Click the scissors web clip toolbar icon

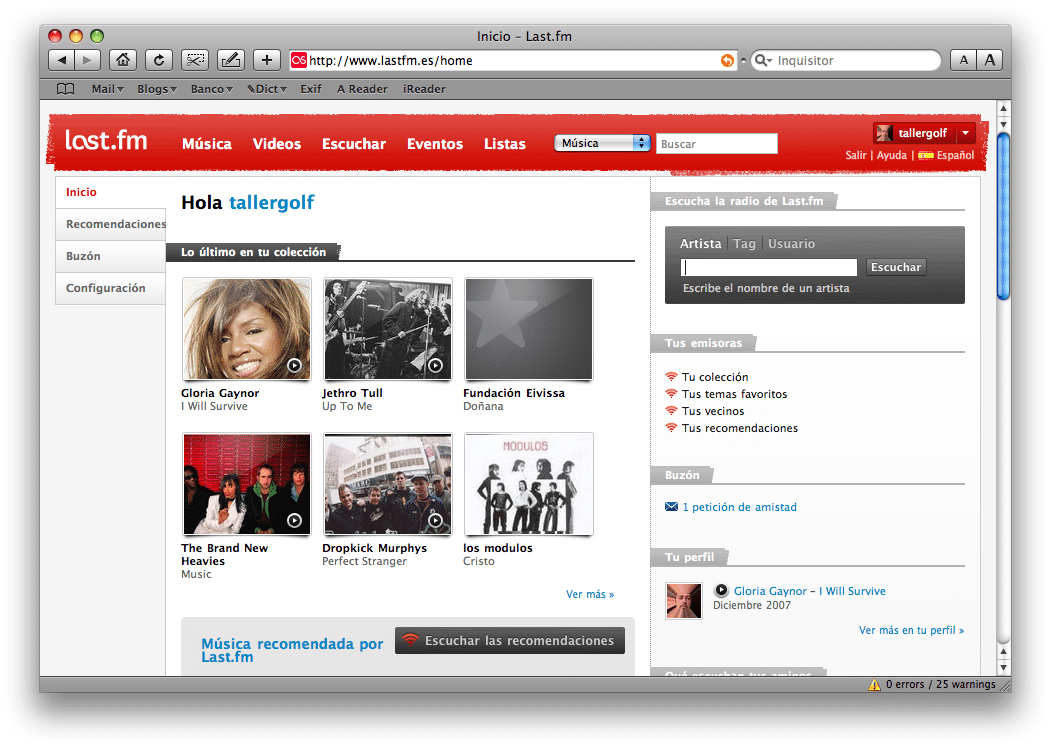point(195,60)
